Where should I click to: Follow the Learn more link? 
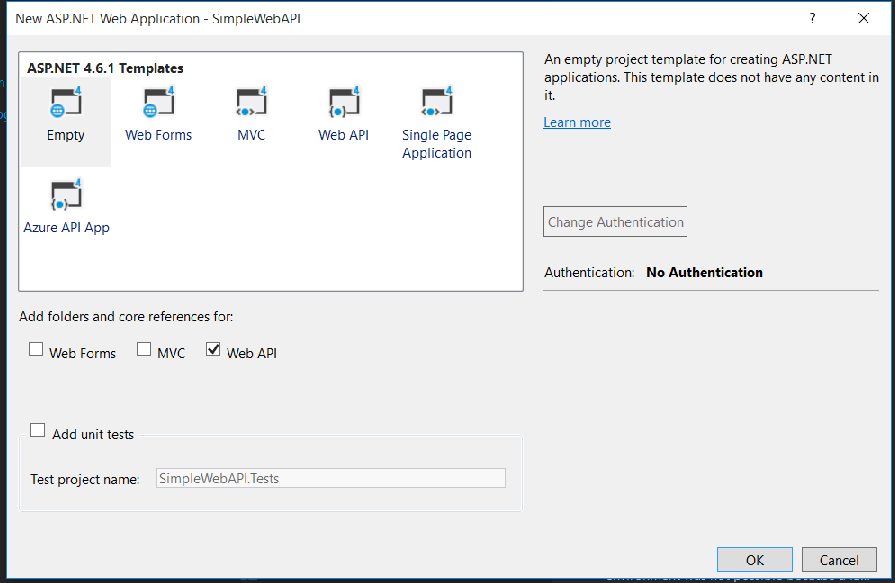tap(577, 122)
